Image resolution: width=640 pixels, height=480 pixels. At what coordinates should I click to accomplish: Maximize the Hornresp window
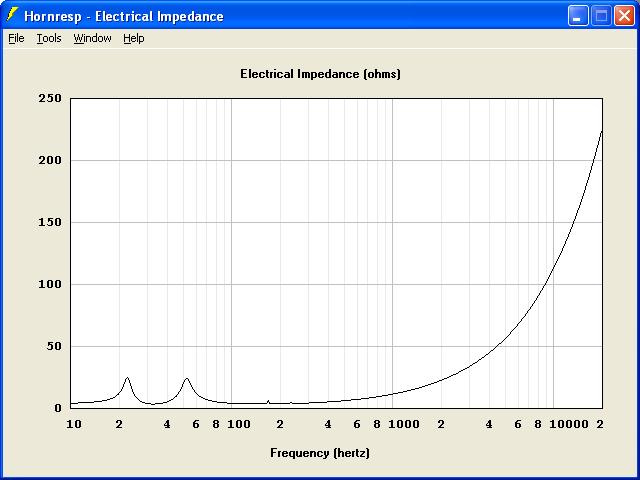(601, 16)
